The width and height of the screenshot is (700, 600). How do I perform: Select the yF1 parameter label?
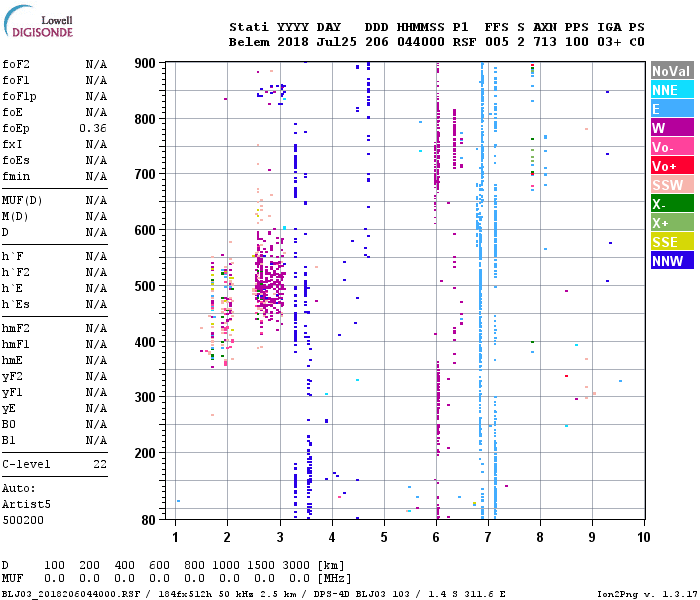pyautogui.click(x=12, y=393)
